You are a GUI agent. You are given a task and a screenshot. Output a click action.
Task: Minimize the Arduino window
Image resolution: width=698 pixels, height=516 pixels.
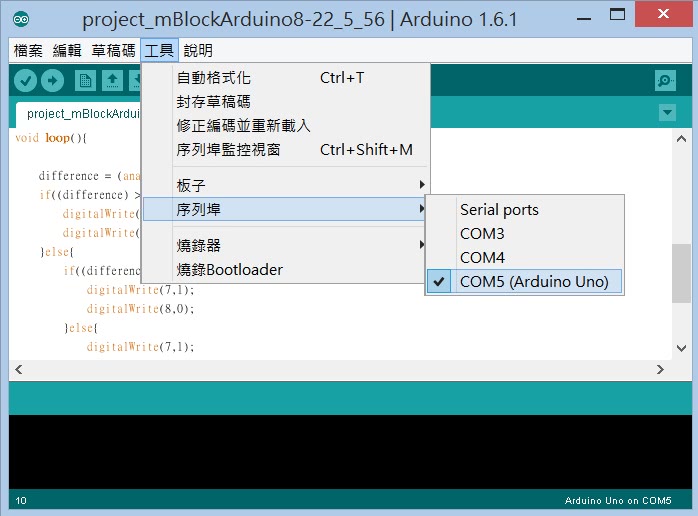(584, 19)
